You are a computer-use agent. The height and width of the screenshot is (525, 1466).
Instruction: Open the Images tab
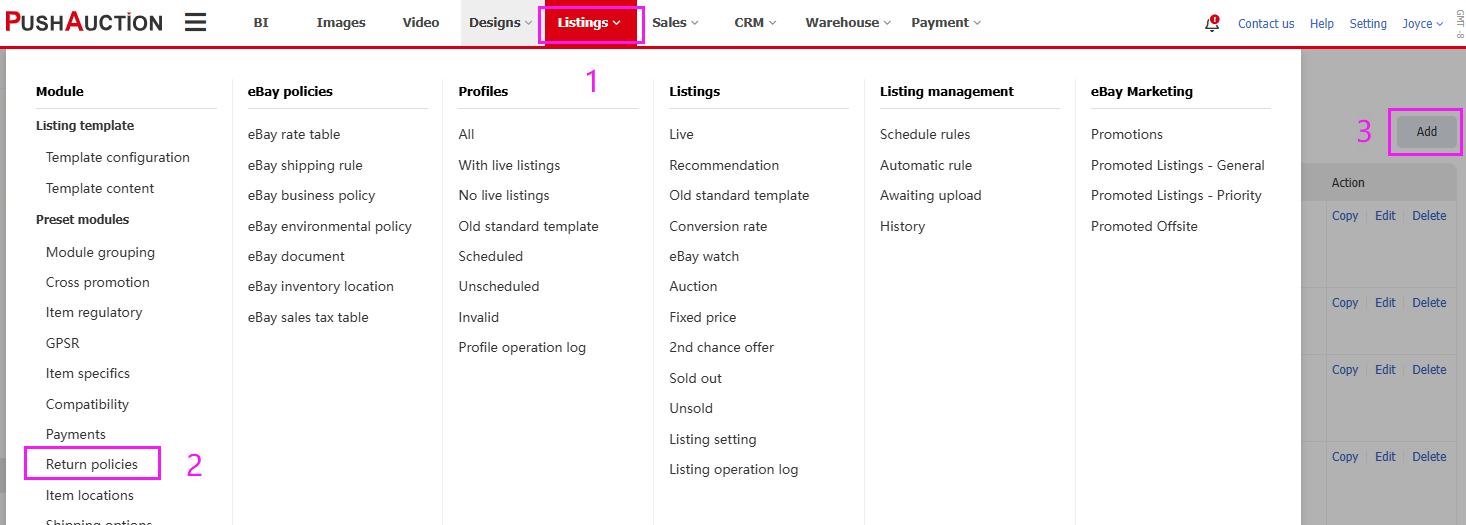(x=341, y=22)
